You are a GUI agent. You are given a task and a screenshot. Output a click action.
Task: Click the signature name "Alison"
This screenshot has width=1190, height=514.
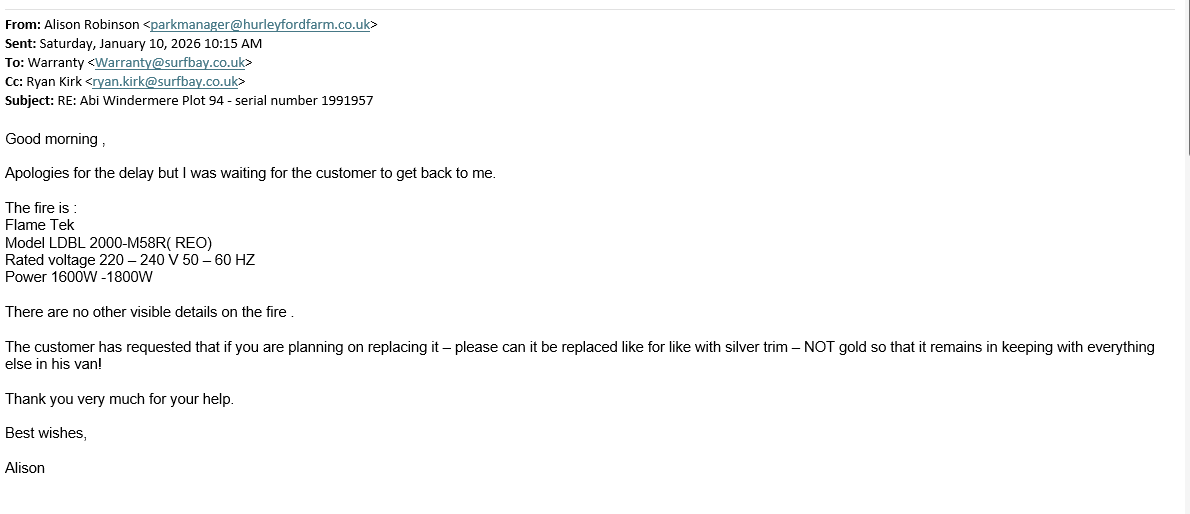tap(25, 468)
